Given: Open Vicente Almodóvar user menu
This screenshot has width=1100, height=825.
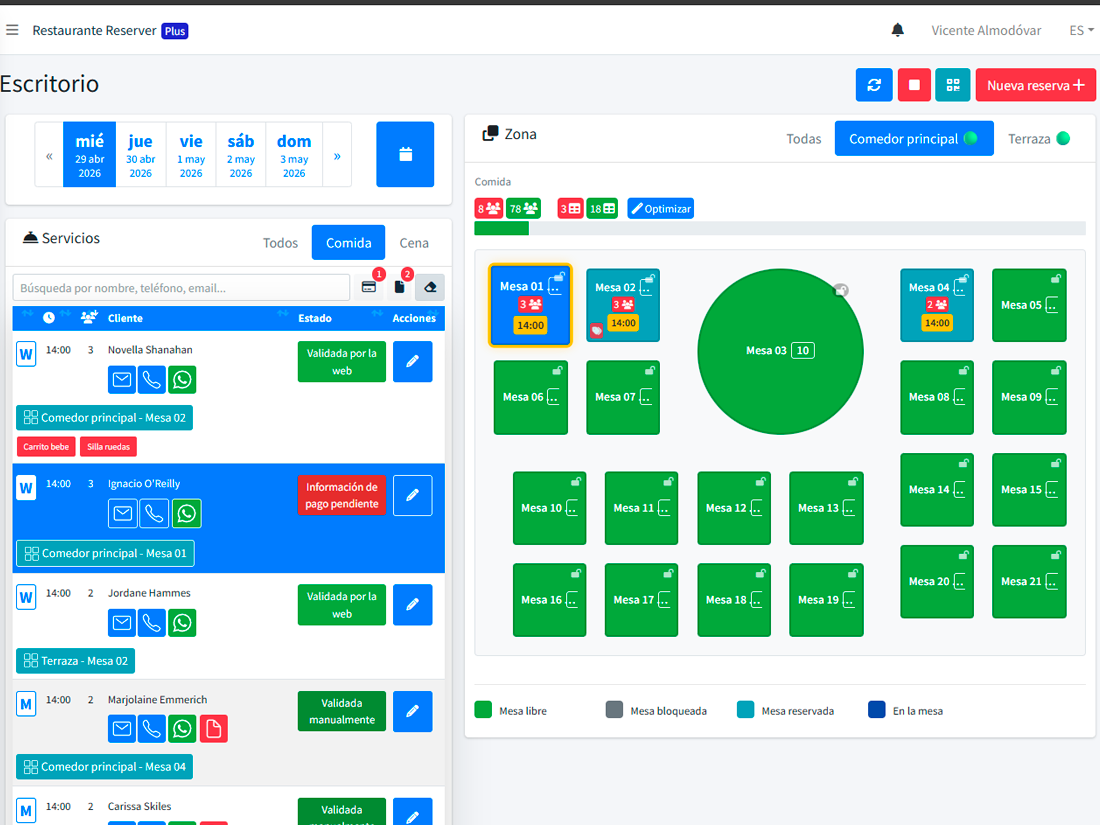Looking at the screenshot, I should point(986,30).
